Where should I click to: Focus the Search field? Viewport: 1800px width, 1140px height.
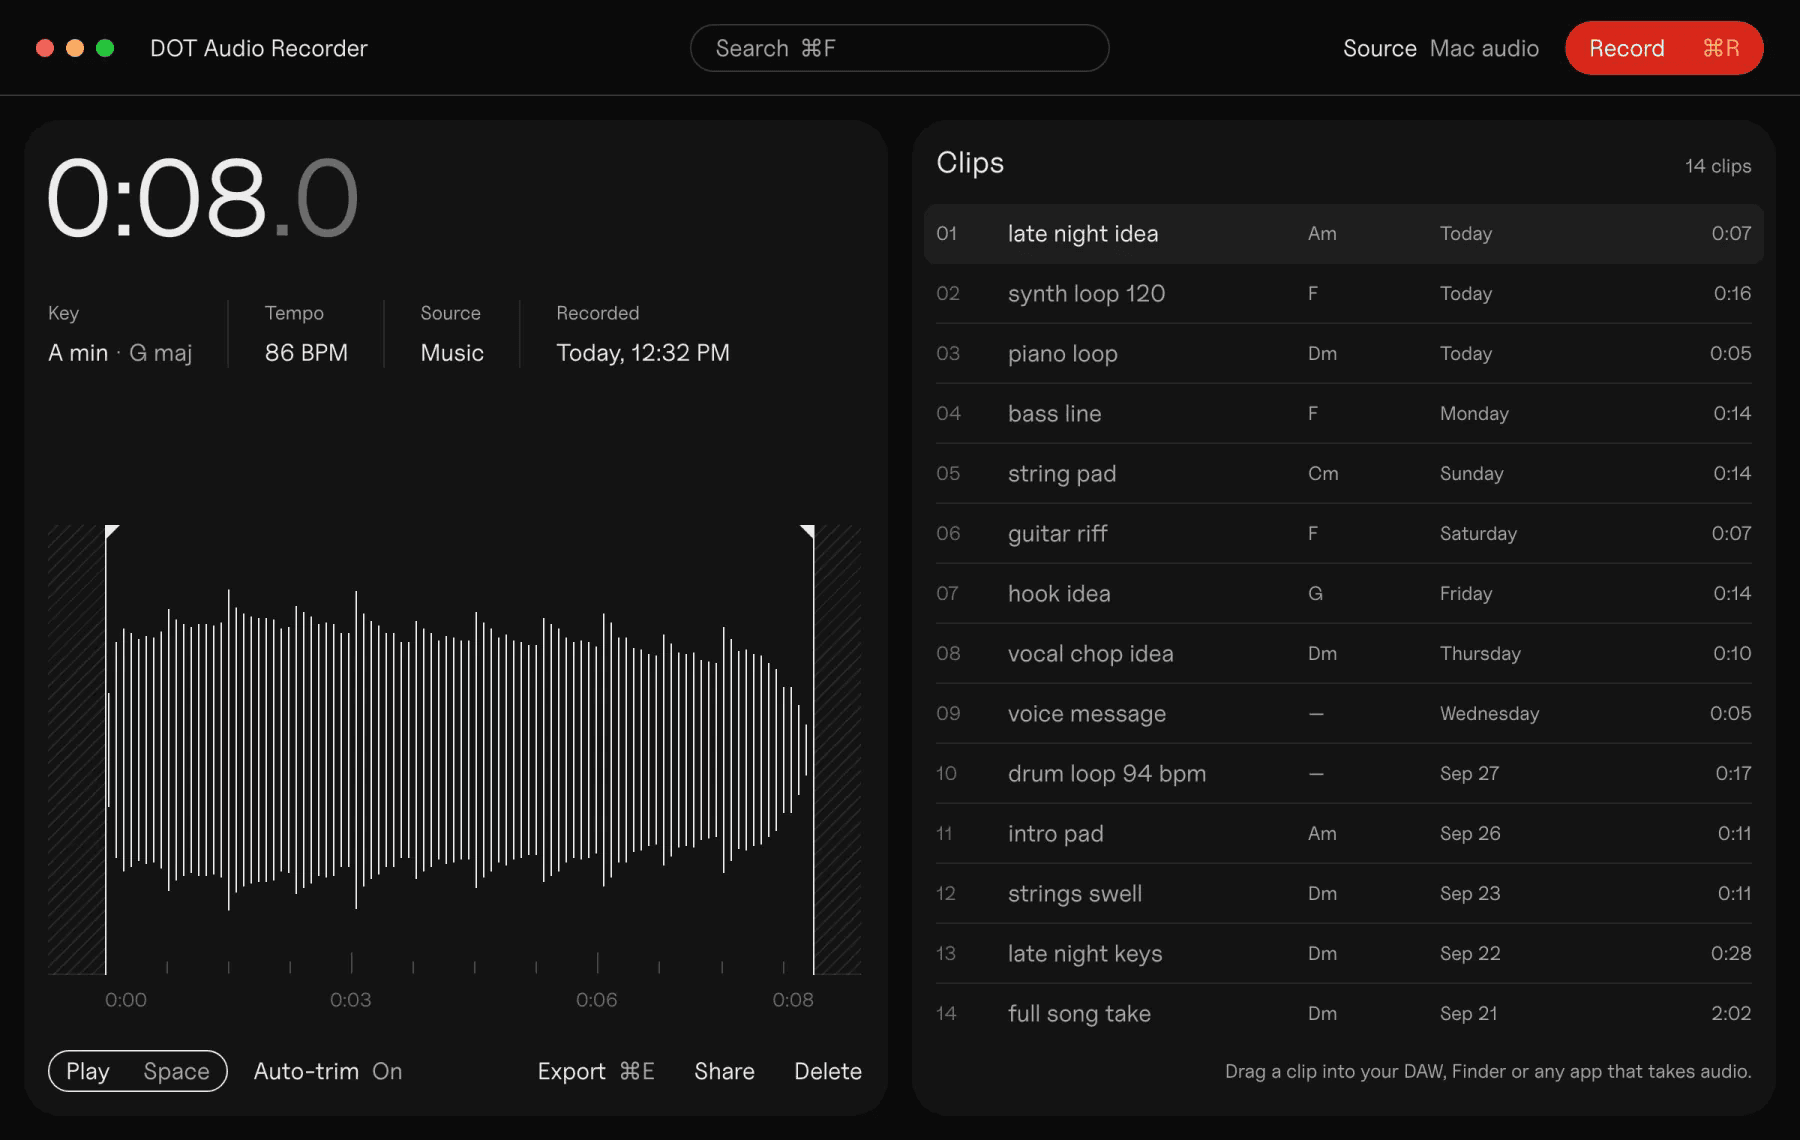pos(899,48)
